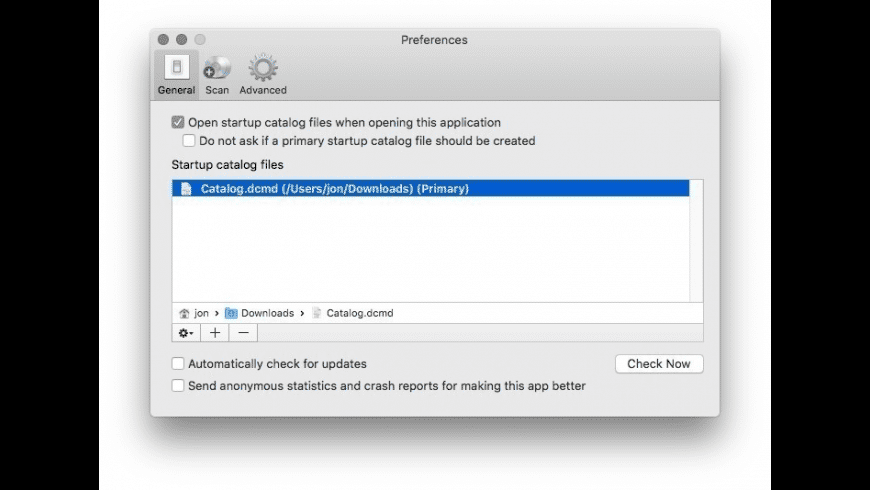The width and height of the screenshot is (870, 490).
Task: Enable Send anonymous statistics checkbox
Action: [178, 385]
